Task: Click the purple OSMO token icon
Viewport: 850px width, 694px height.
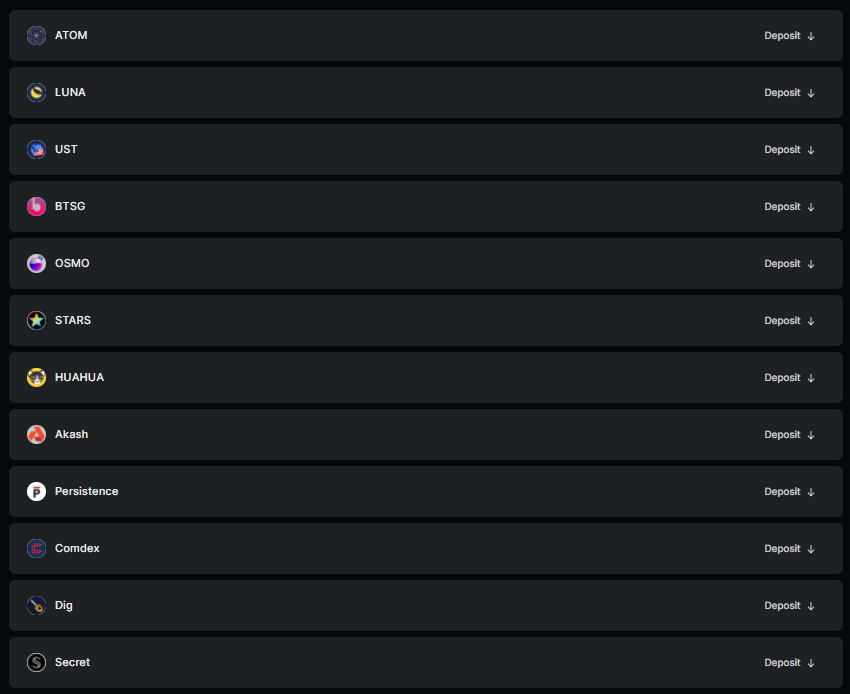Action: coord(36,264)
